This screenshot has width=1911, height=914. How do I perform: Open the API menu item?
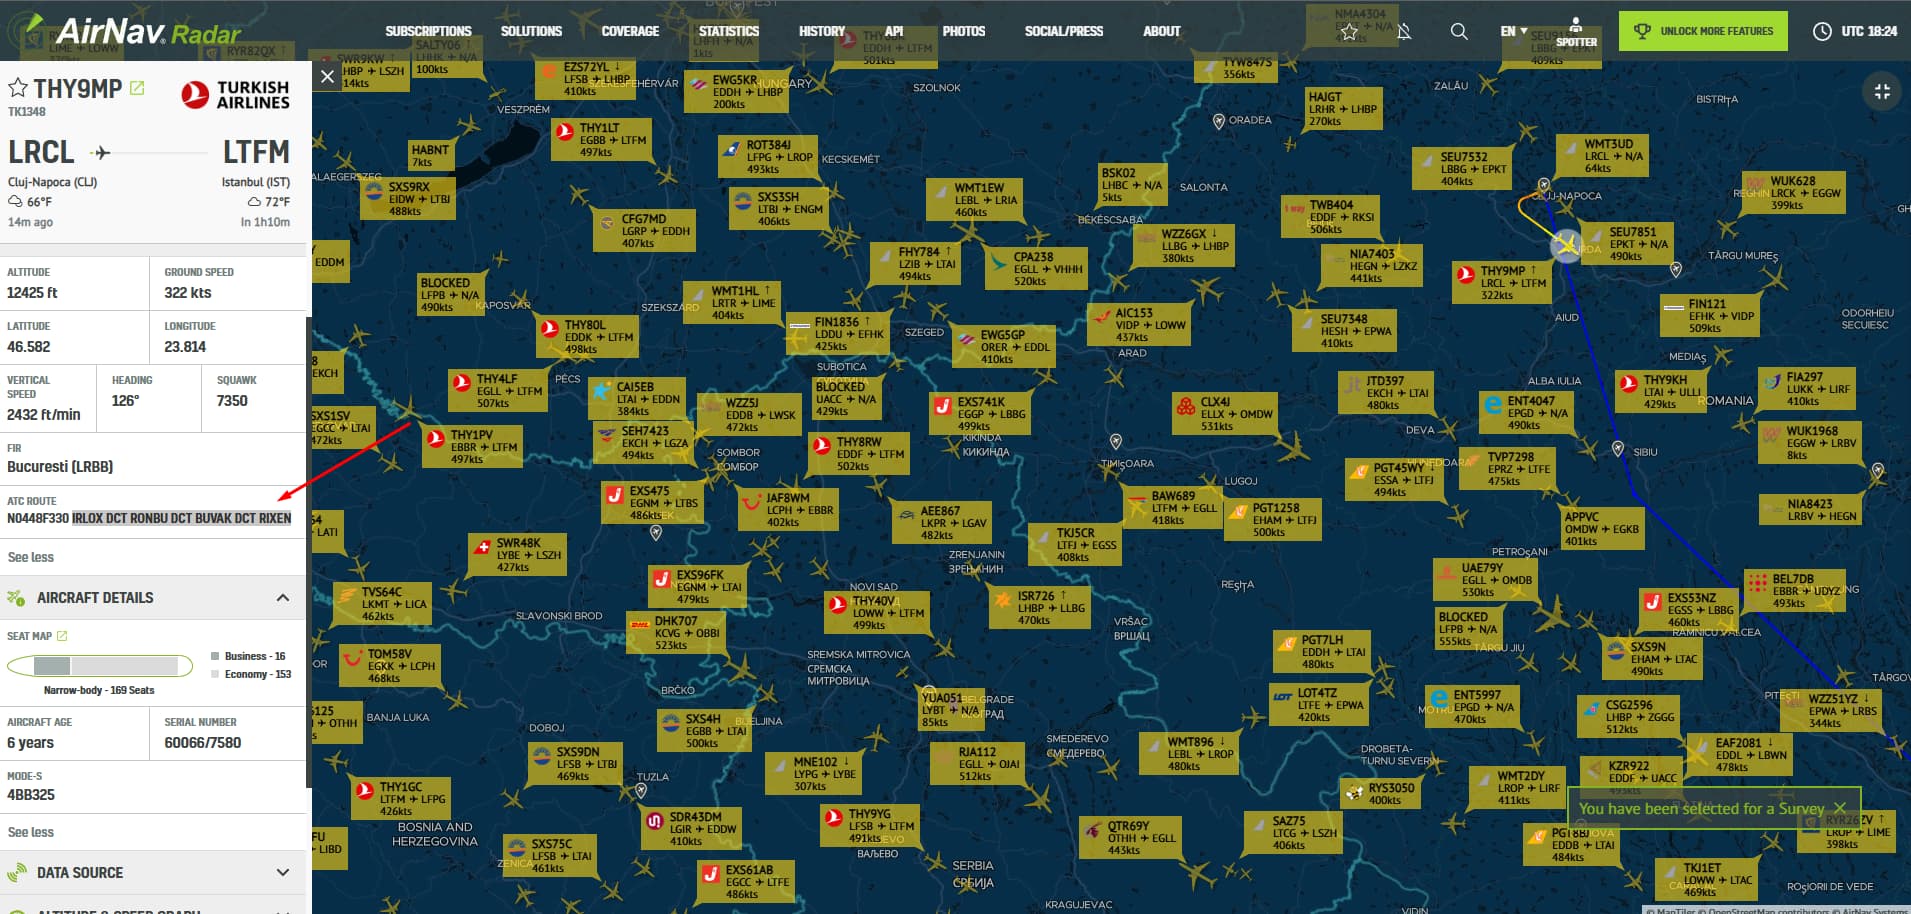pos(894,32)
